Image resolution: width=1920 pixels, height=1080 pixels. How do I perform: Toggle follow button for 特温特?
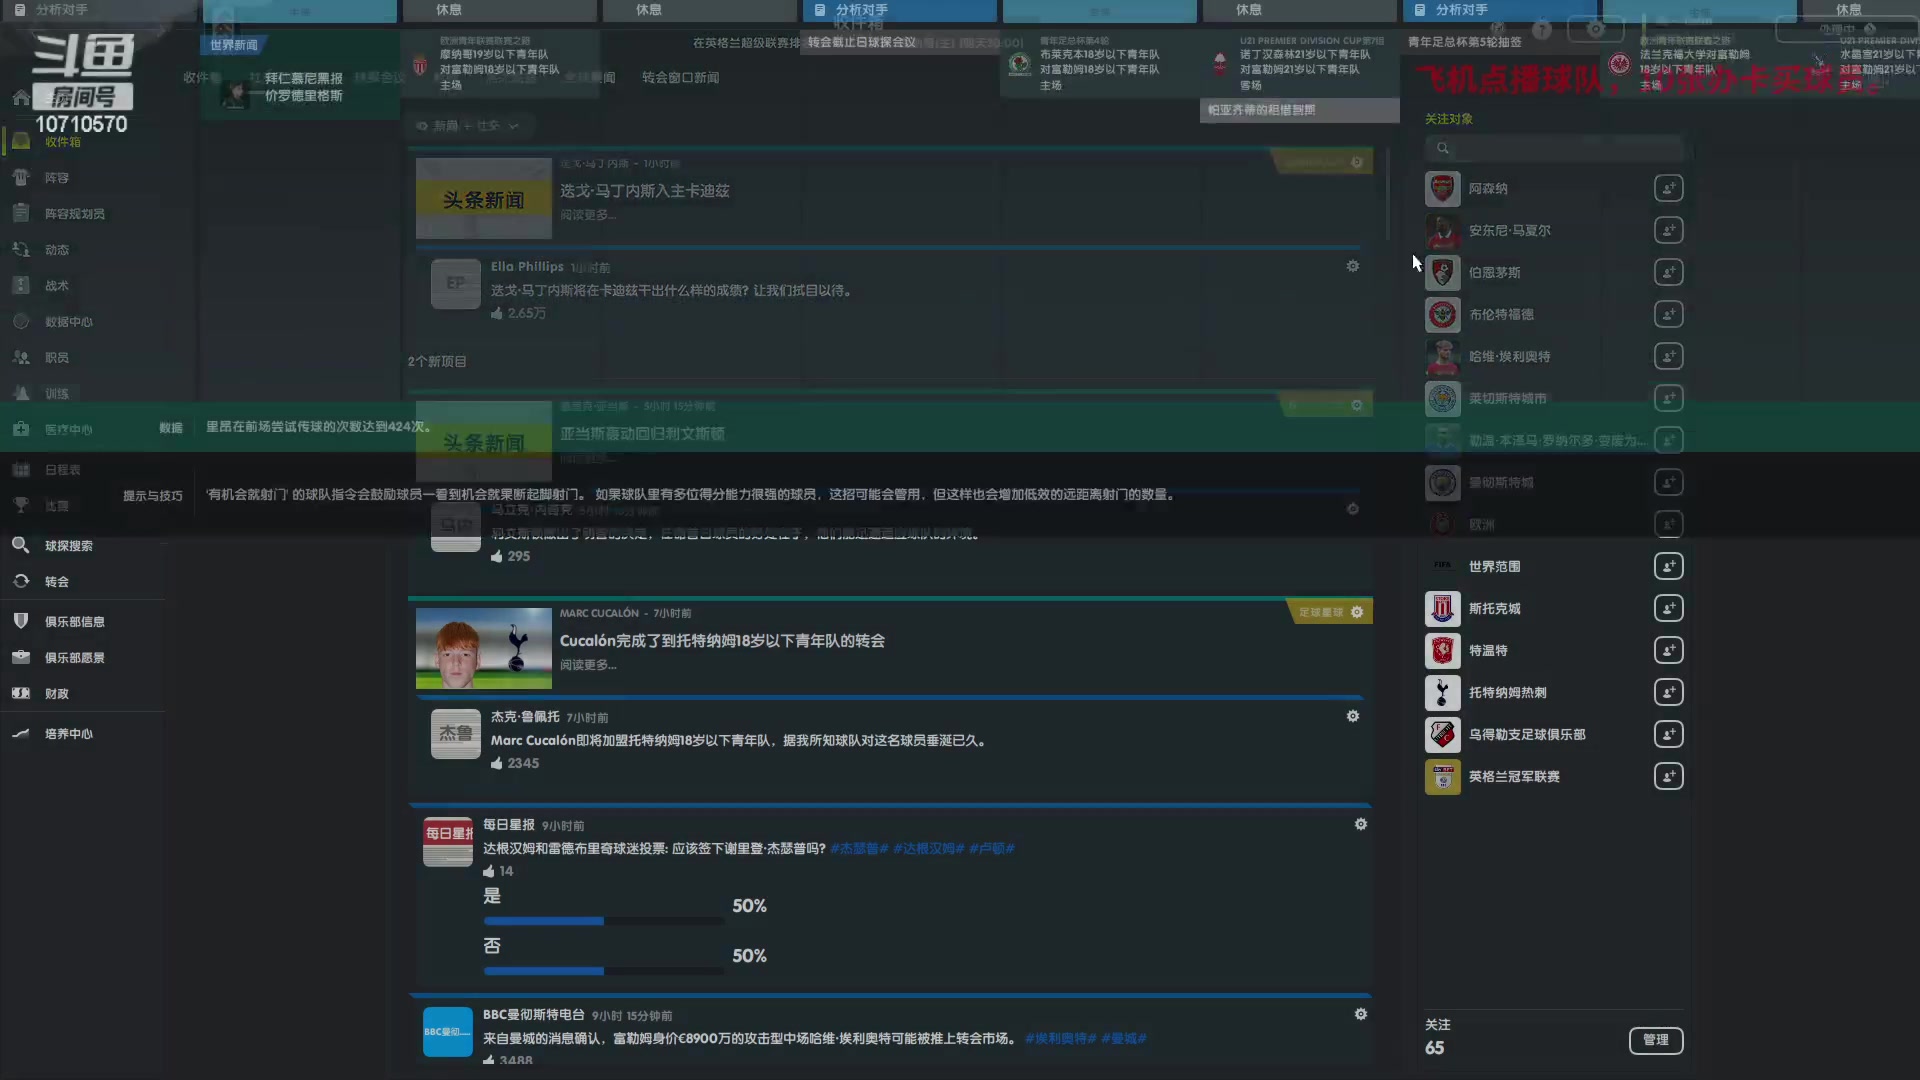point(1668,650)
